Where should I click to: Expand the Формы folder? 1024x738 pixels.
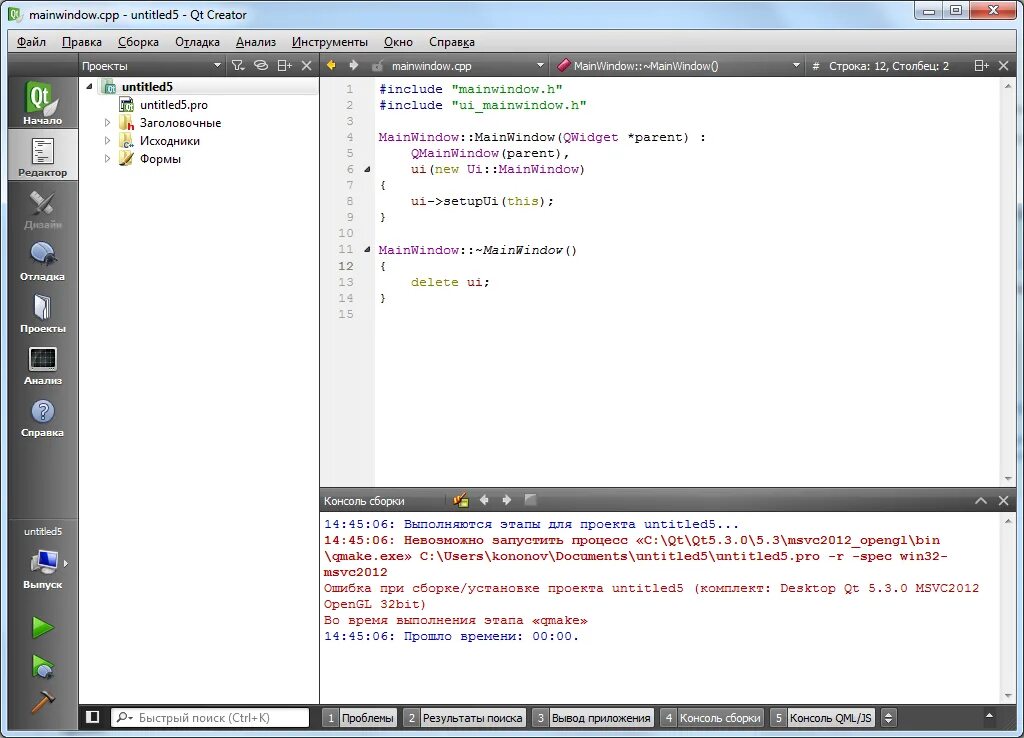107,159
